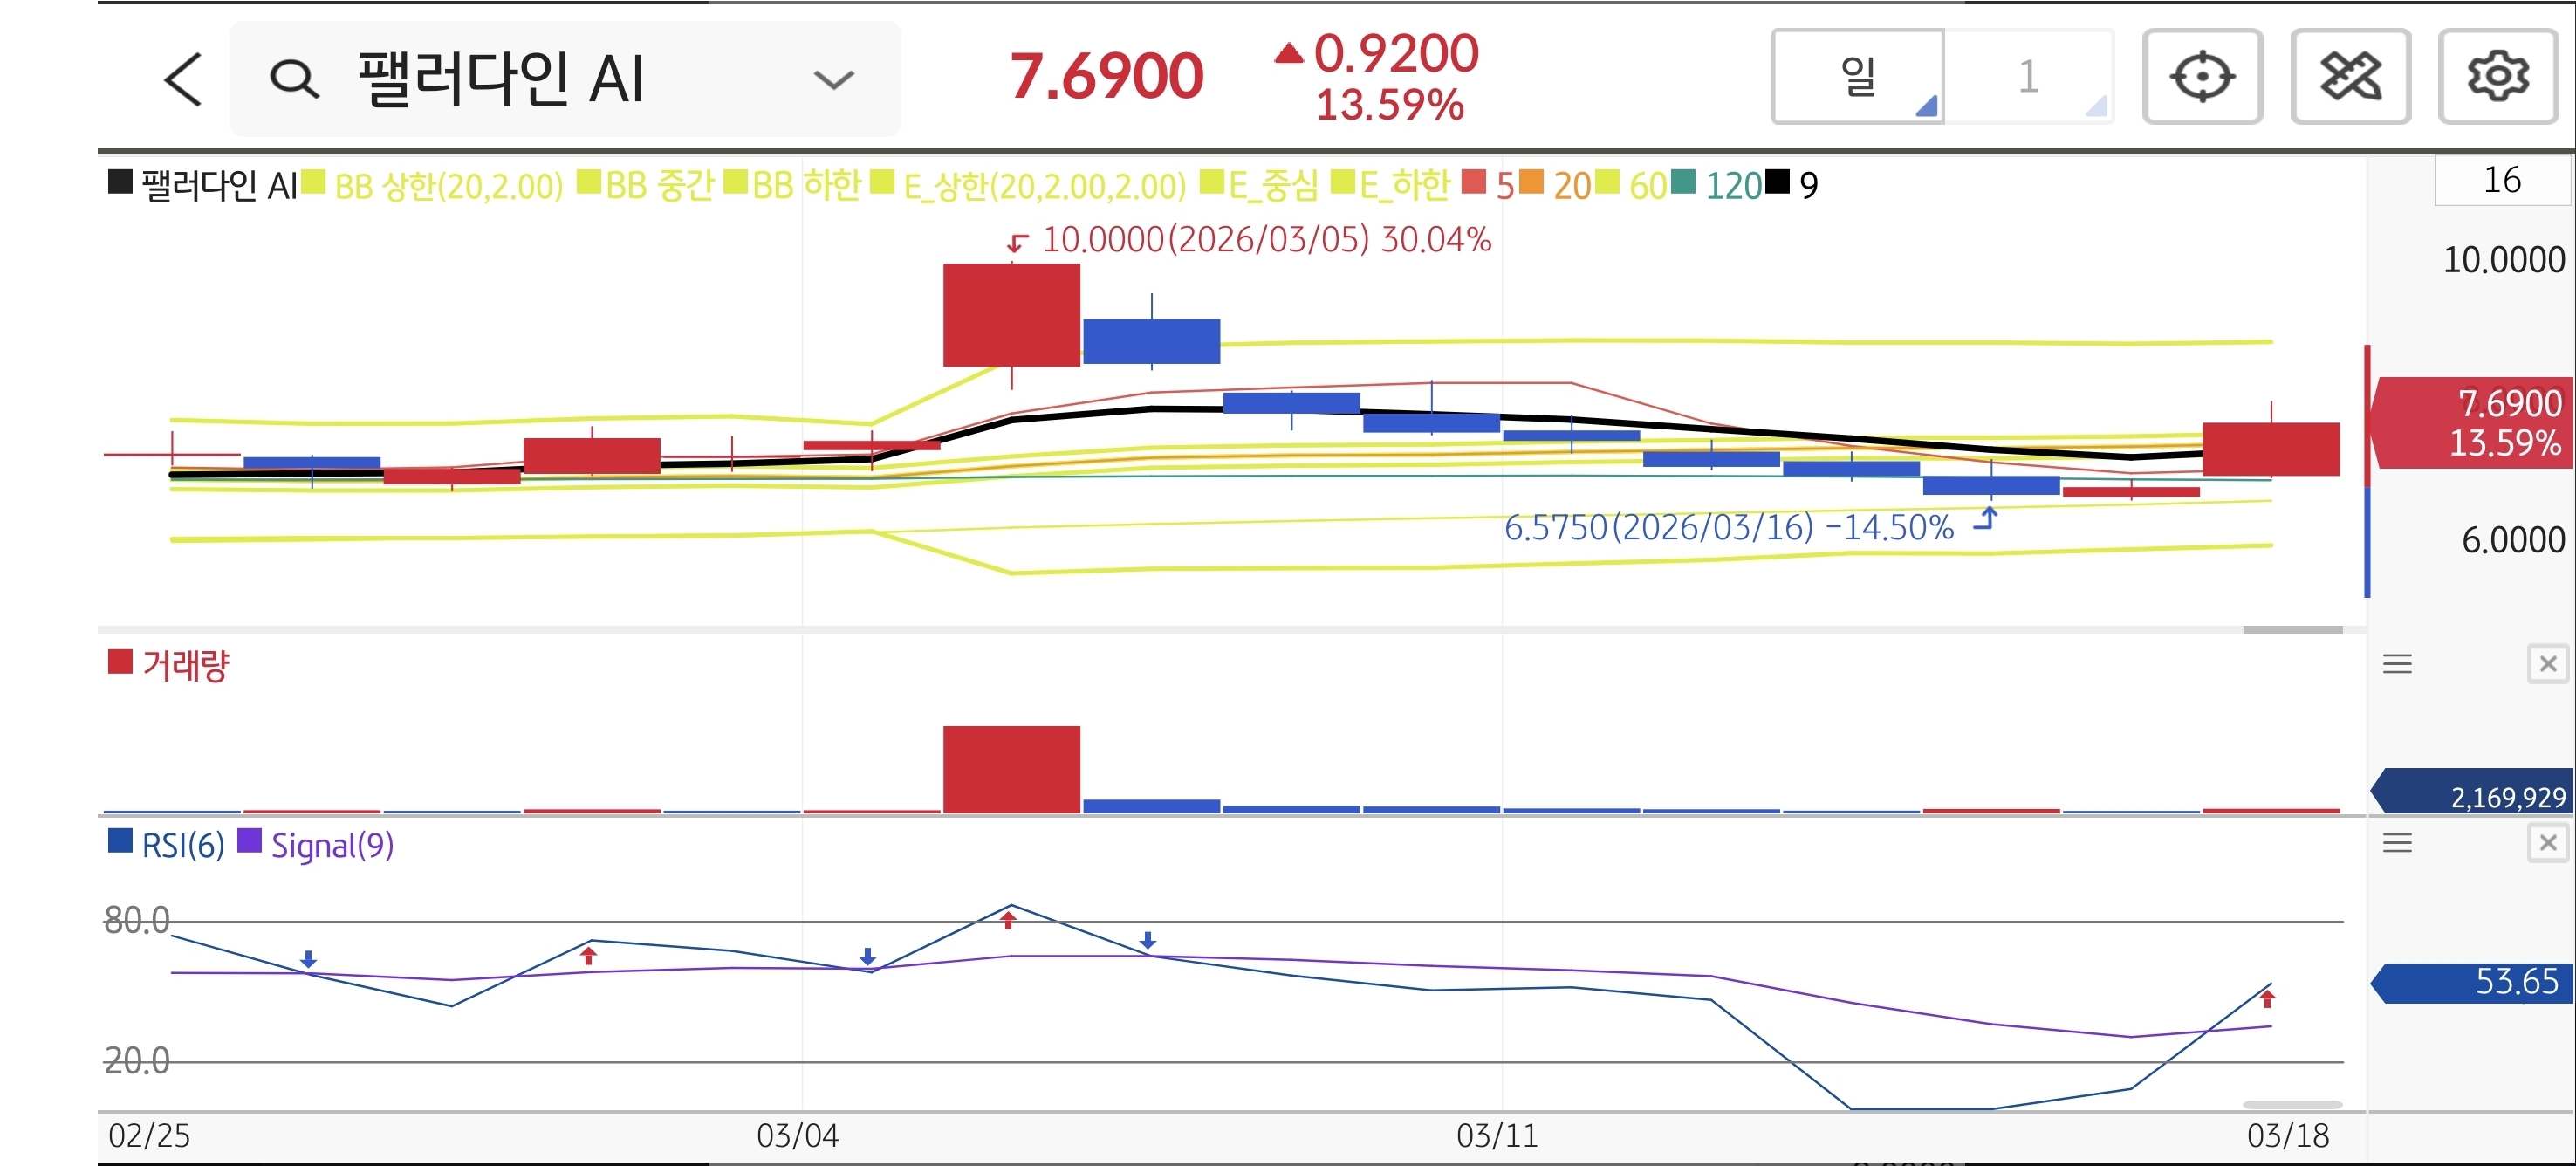Screen dimensions: 2576x1166
Task: Open the 일 period dropdown
Action: [1858, 76]
